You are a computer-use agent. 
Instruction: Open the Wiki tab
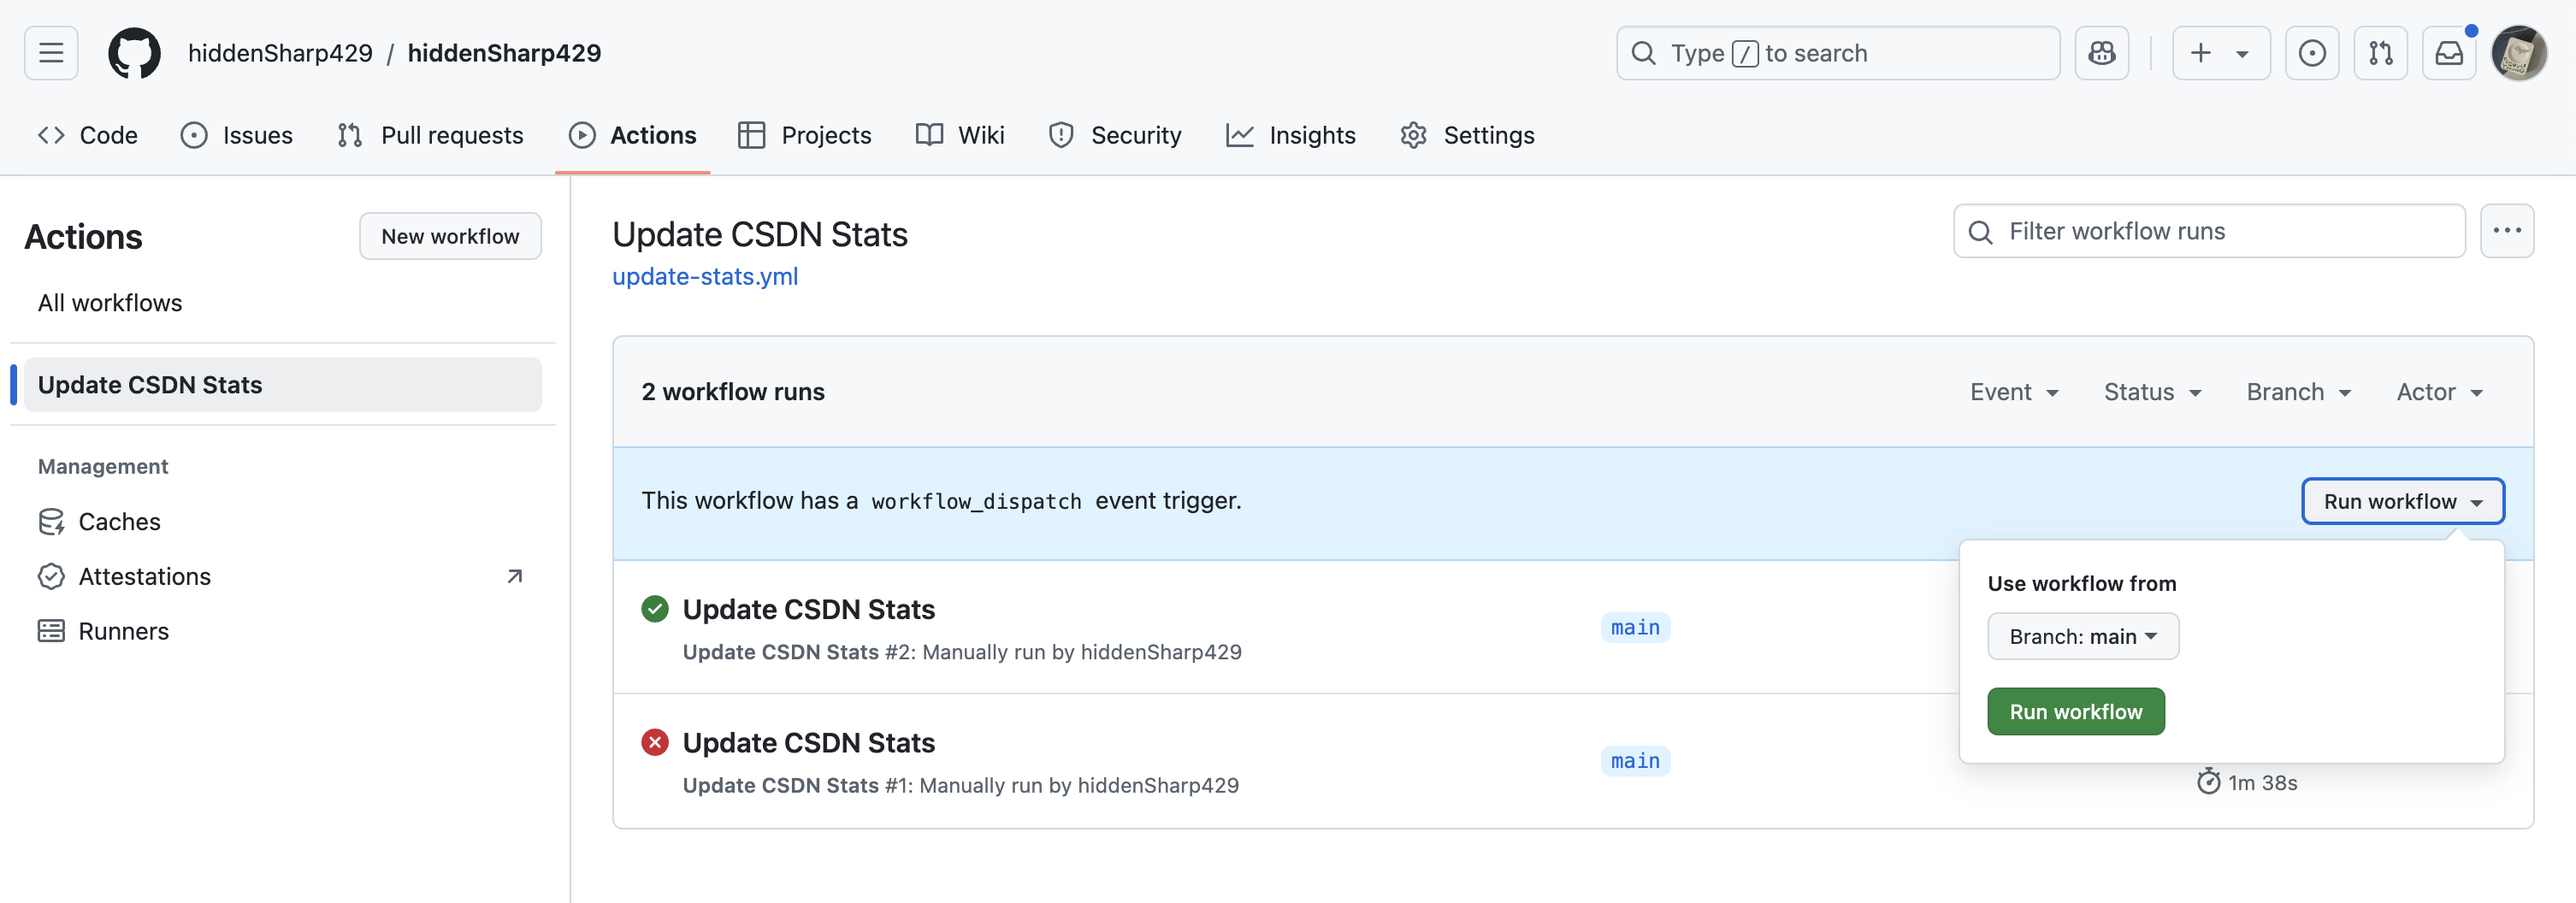click(x=960, y=135)
